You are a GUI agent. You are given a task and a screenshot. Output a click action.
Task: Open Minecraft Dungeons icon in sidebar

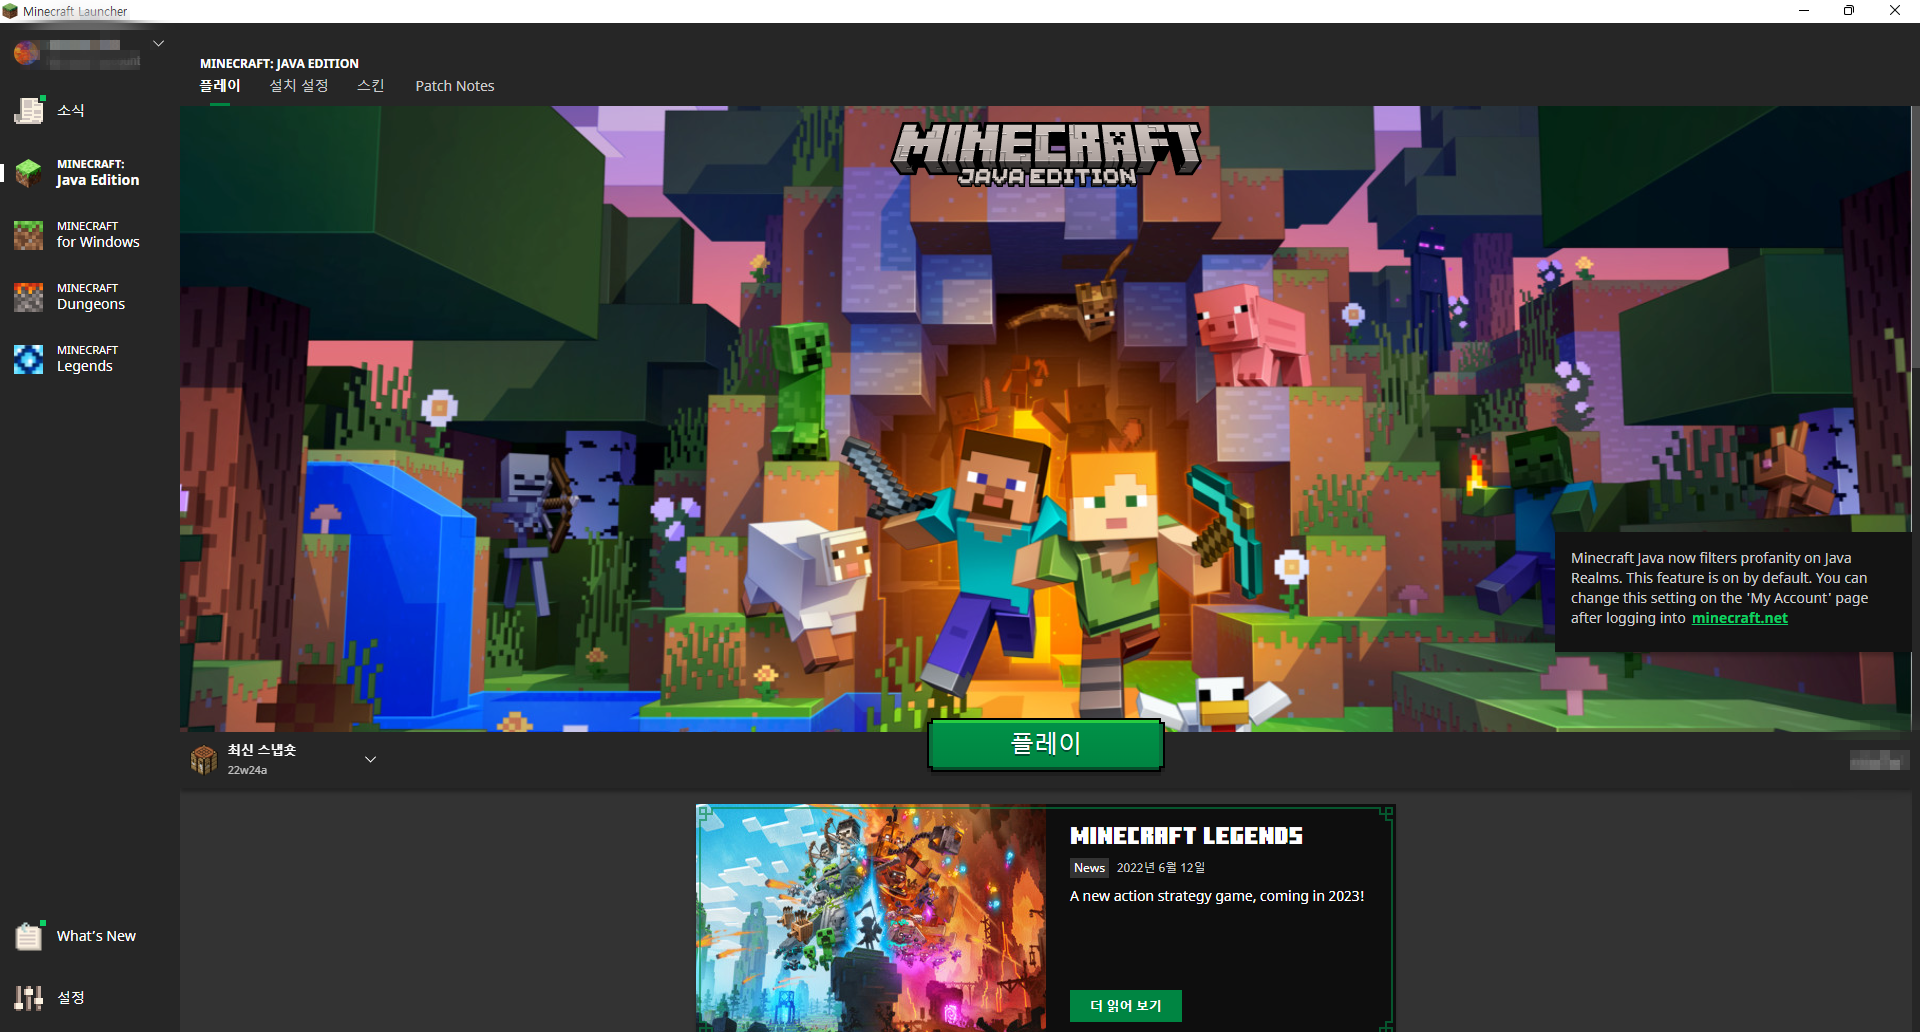[29, 297]
